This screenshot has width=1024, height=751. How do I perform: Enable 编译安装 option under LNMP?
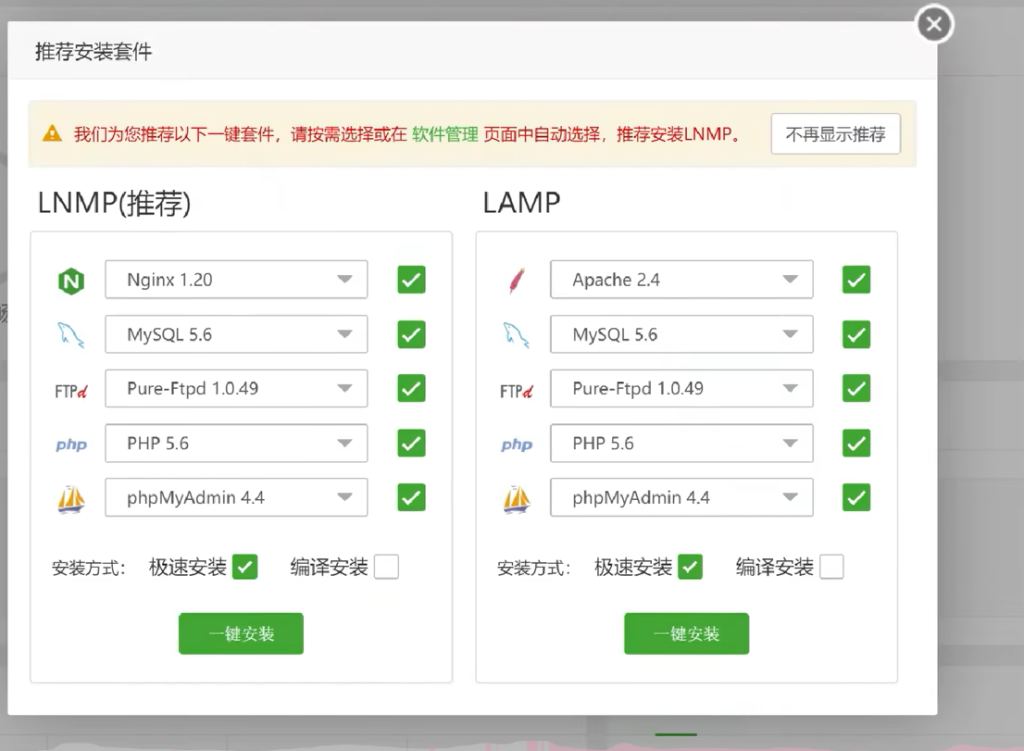coord(386,567)
